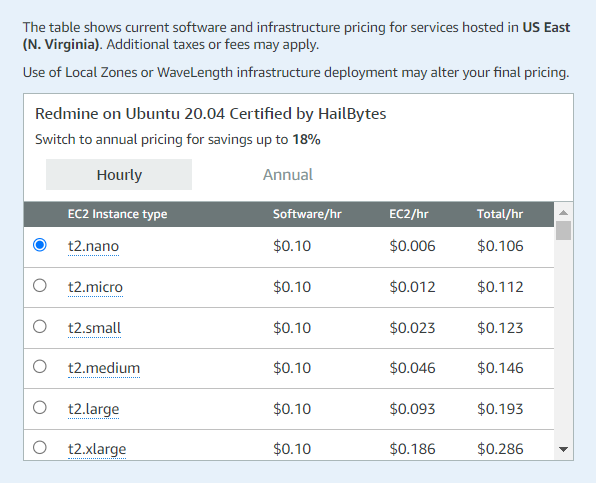This screenshot has width=597, height=484.
Task: Click the Total/hr column header
Action: [x=500, y=214]
